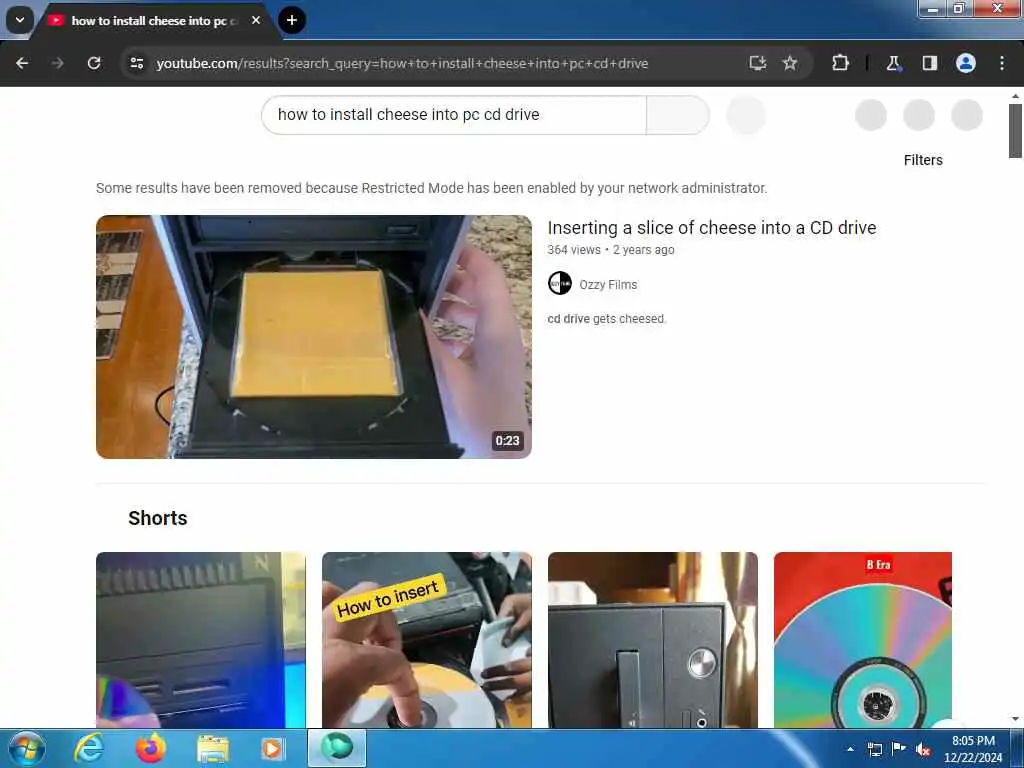This screenshot has width=1024, height=768.
Task: Open the Chrome profile avatar
Action: click(x=966, y=63)
